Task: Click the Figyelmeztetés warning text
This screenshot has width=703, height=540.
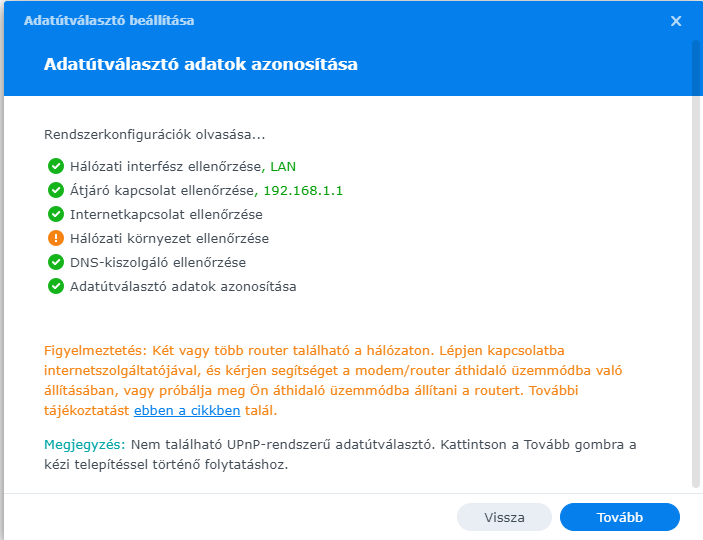Action: pyautogui.click(x=333, y=380)
